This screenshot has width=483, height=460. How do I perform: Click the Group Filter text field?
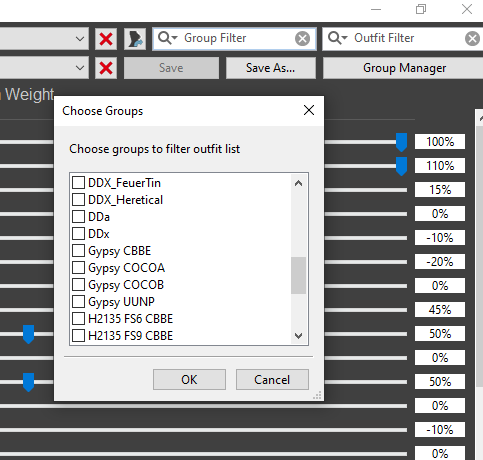click(234, 39)
